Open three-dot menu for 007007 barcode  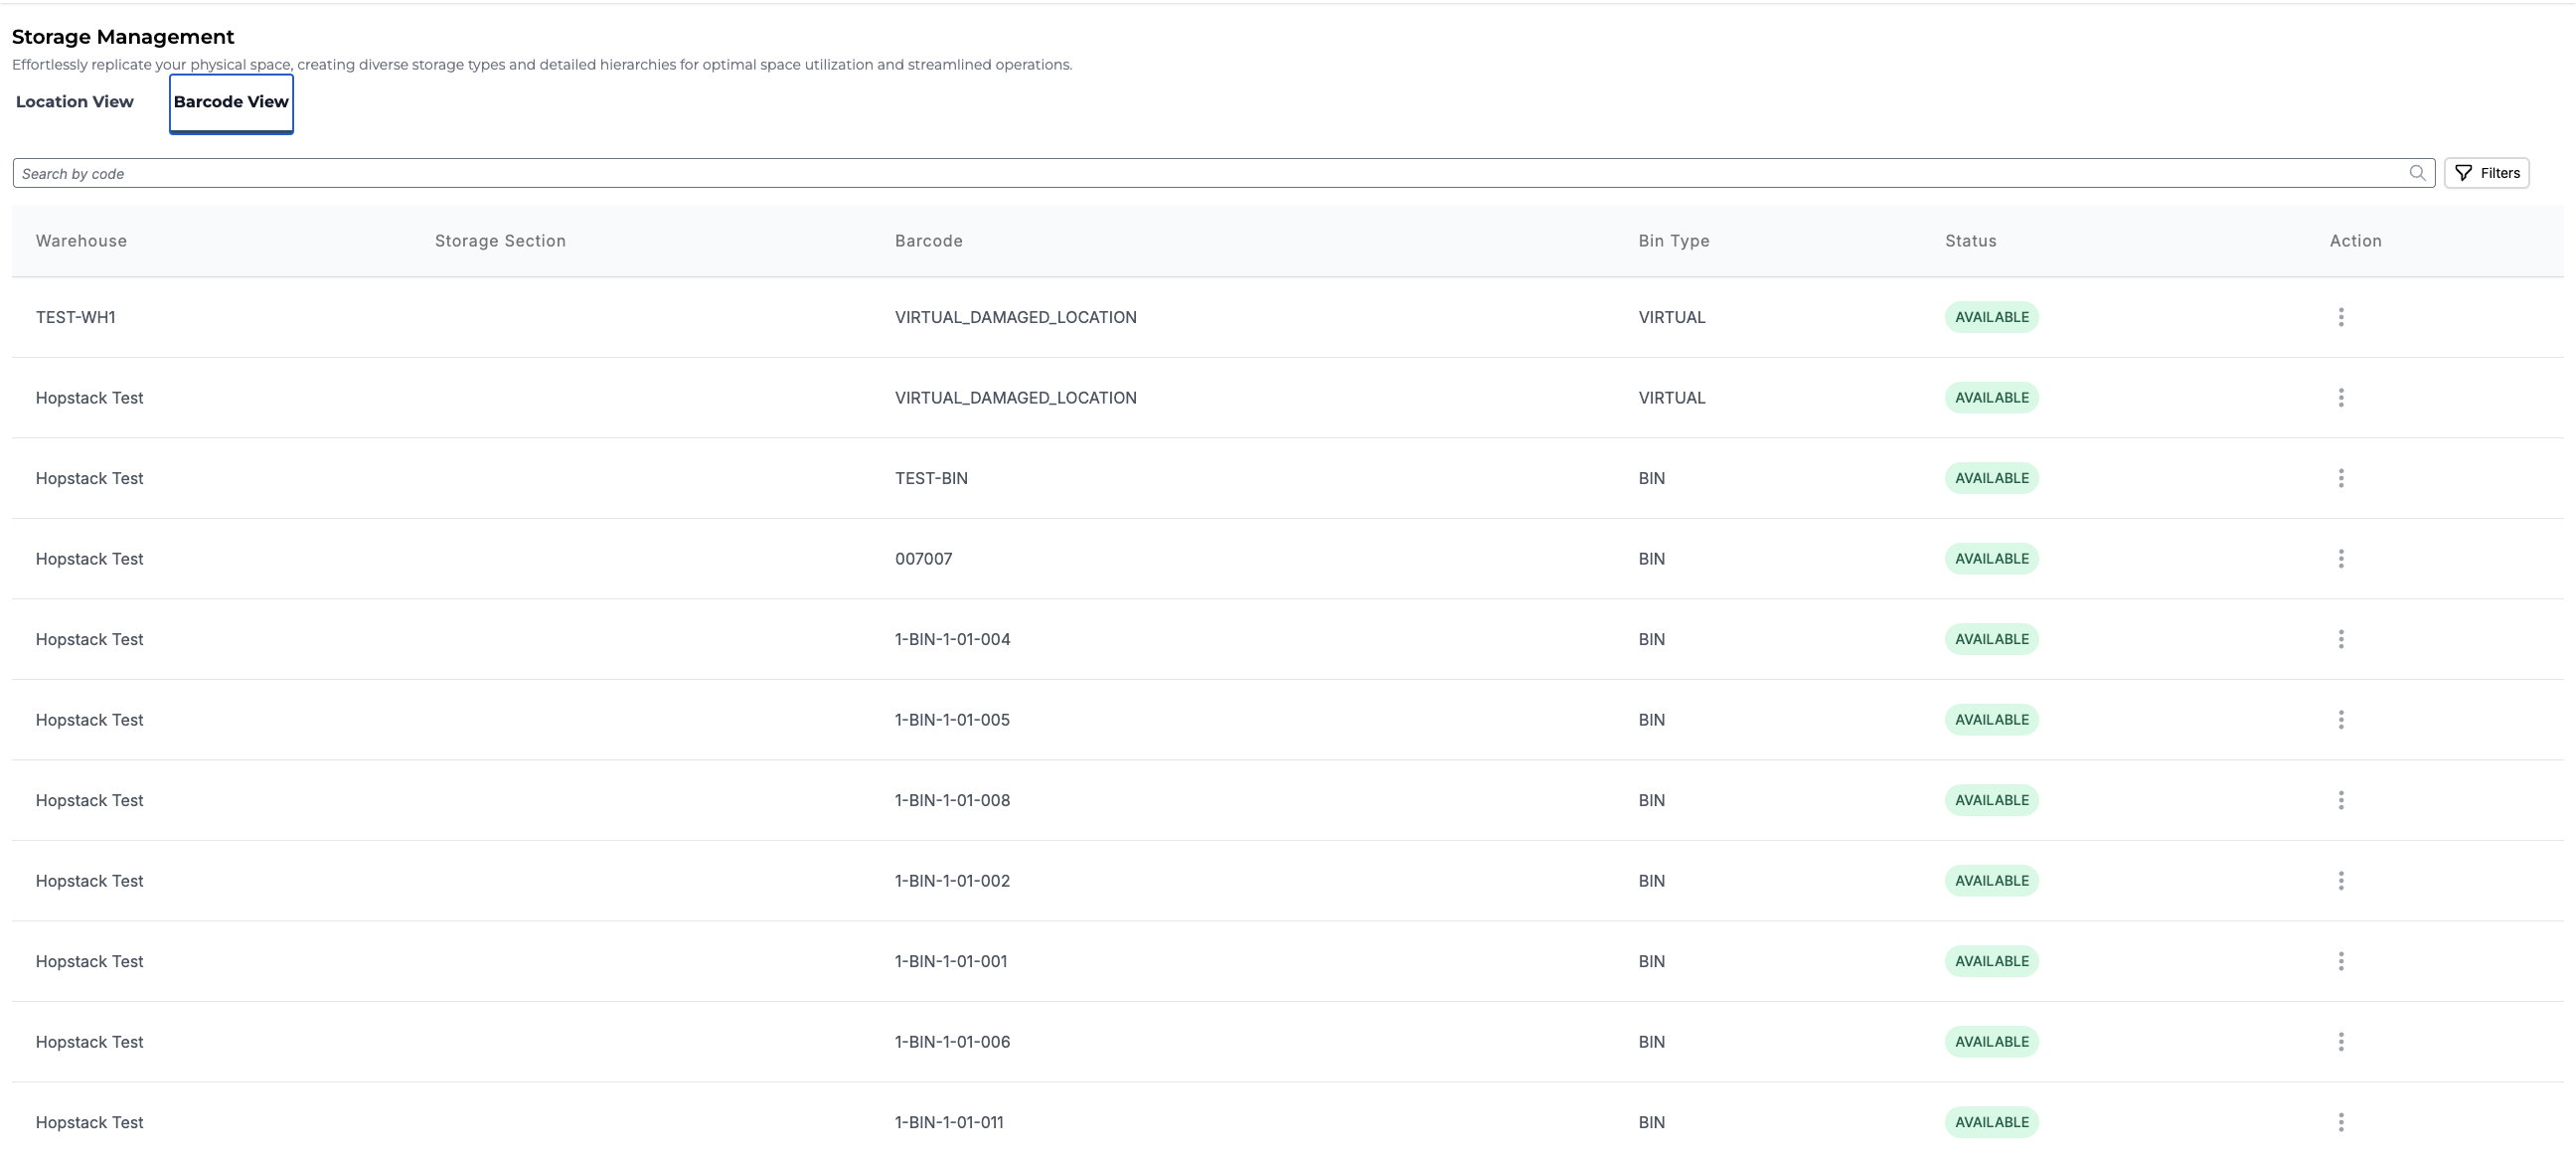tap(2340, 559)
